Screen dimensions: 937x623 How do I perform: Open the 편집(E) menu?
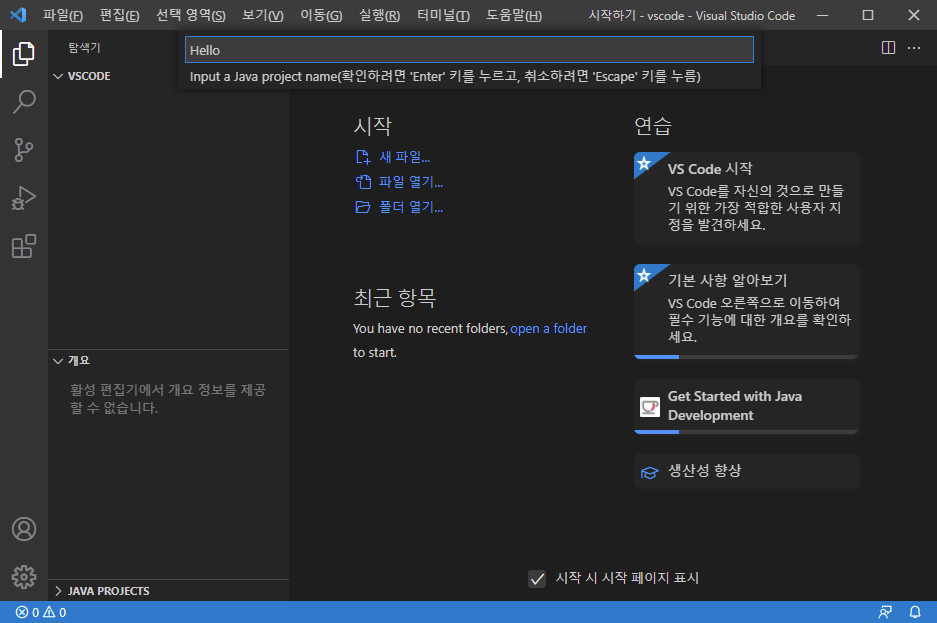tap(120, 16)
